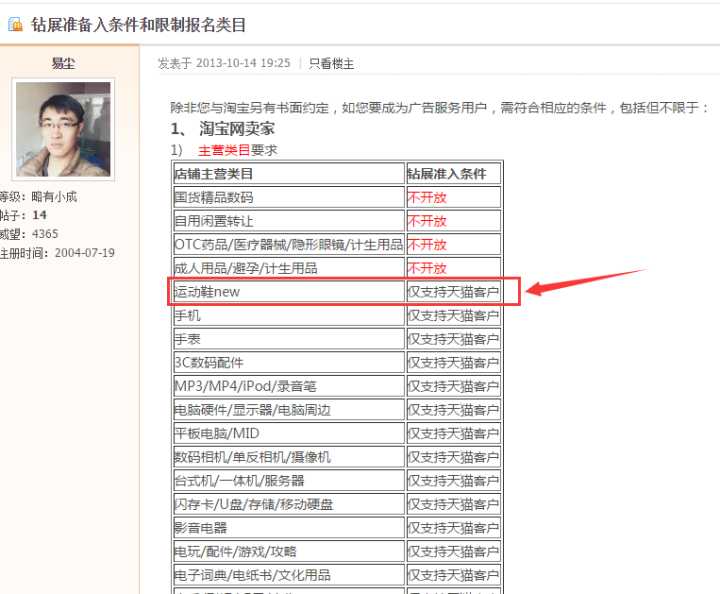Click the 电子词典/电纸书/文化用品 cell
The height and width of the screenshot is (594, 720).
coord(253,575)
